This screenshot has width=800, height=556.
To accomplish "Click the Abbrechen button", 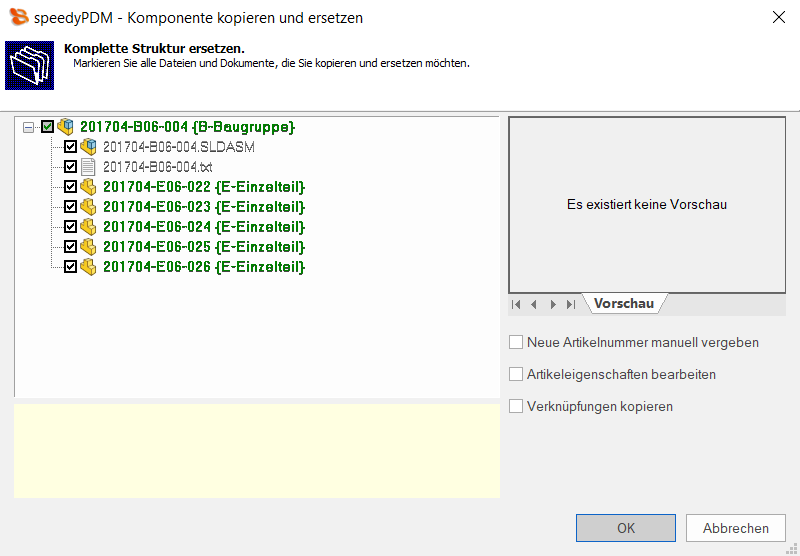I will point(735,528).
